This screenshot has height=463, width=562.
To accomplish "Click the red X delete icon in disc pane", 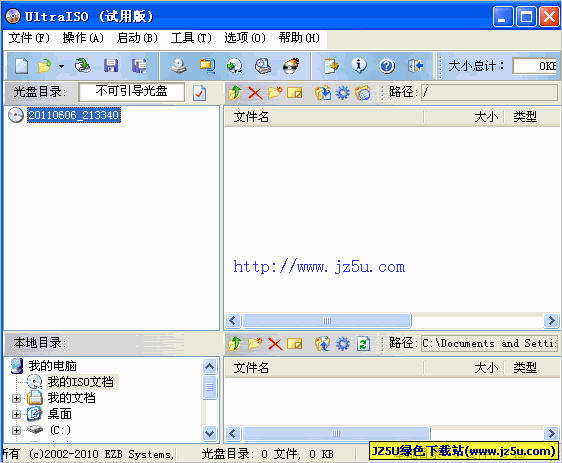I will 255,93.
